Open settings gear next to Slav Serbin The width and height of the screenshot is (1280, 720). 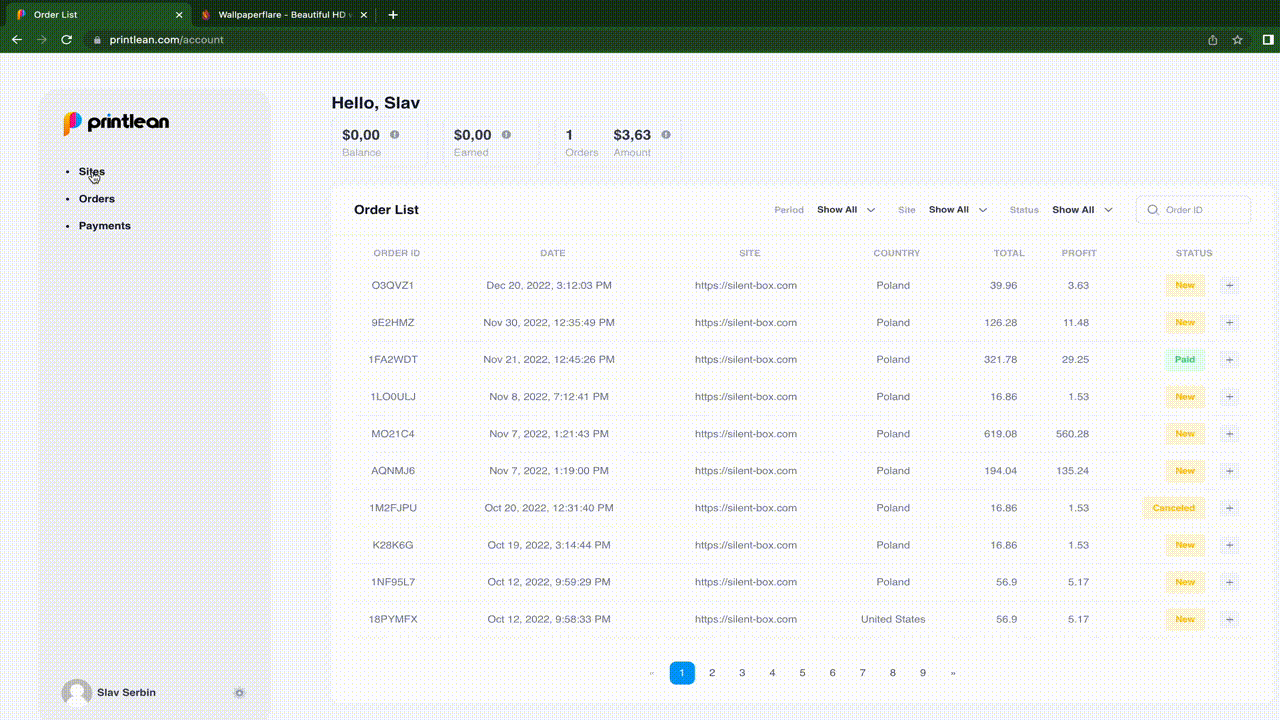pos(239,693)
